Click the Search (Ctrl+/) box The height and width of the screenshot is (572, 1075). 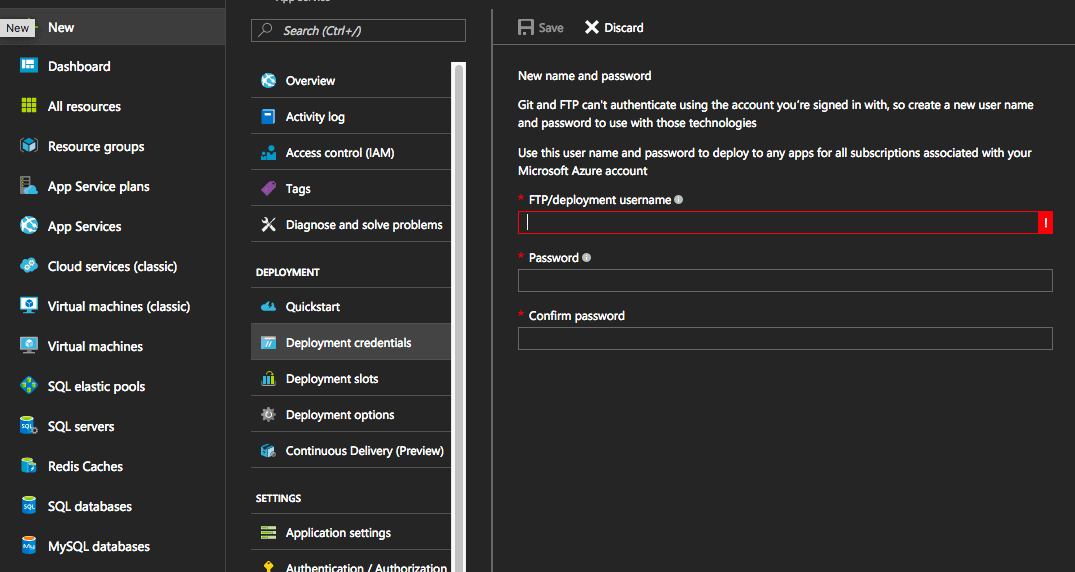[x=358, y=30]
